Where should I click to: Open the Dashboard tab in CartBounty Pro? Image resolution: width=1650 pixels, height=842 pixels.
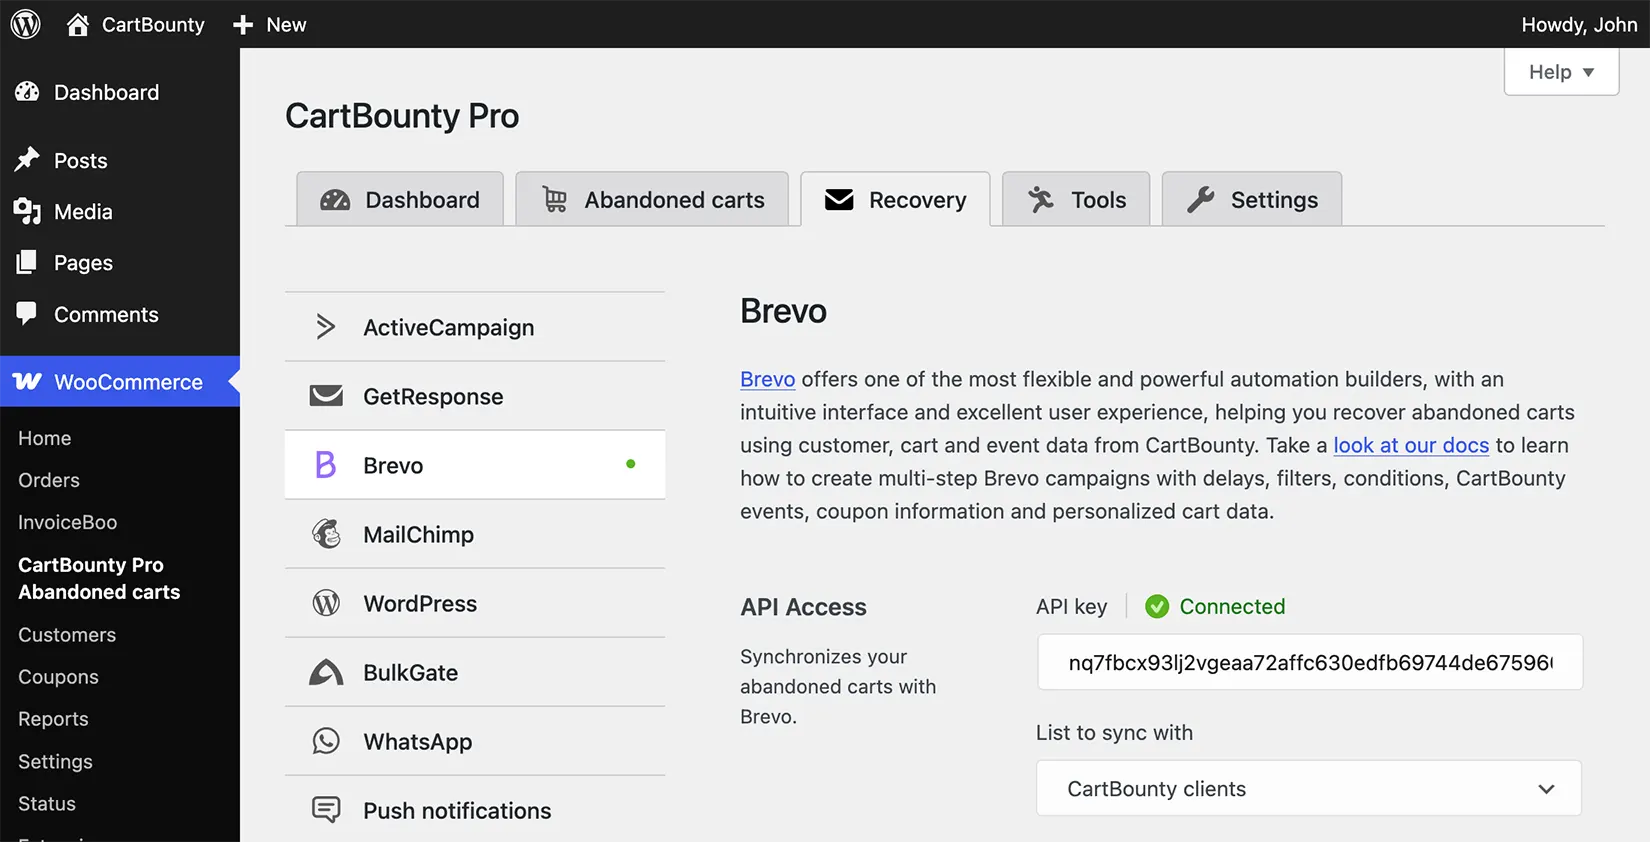(400, 199)
